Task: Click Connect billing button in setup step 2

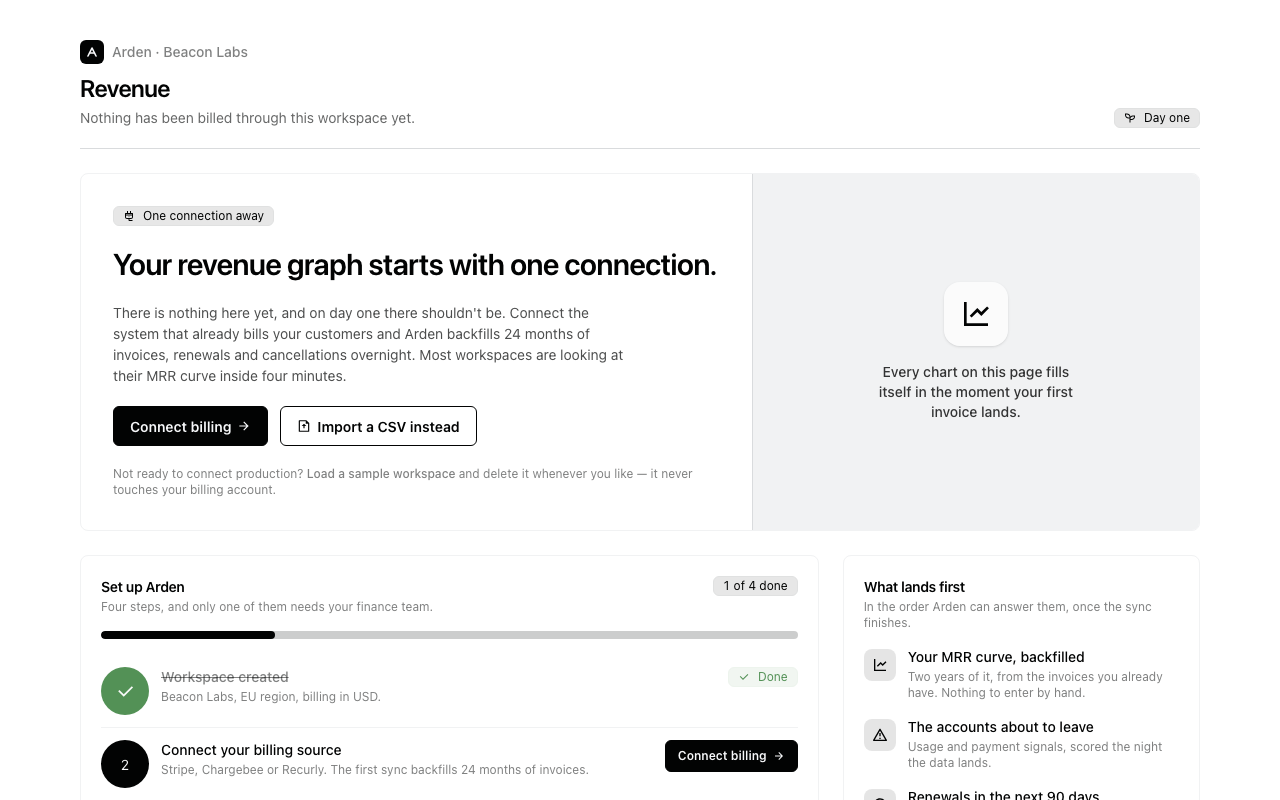Action: (x=731, y=756)
